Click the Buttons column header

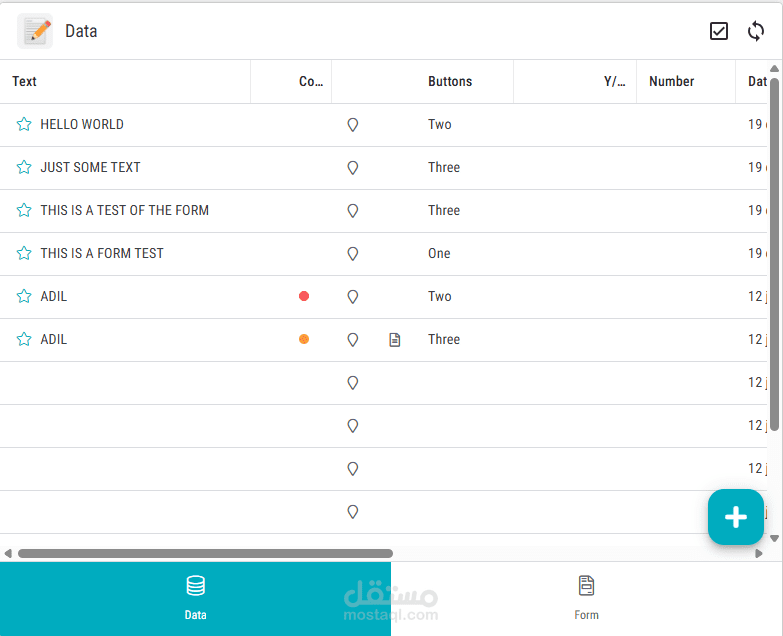[x=450, y=81]
